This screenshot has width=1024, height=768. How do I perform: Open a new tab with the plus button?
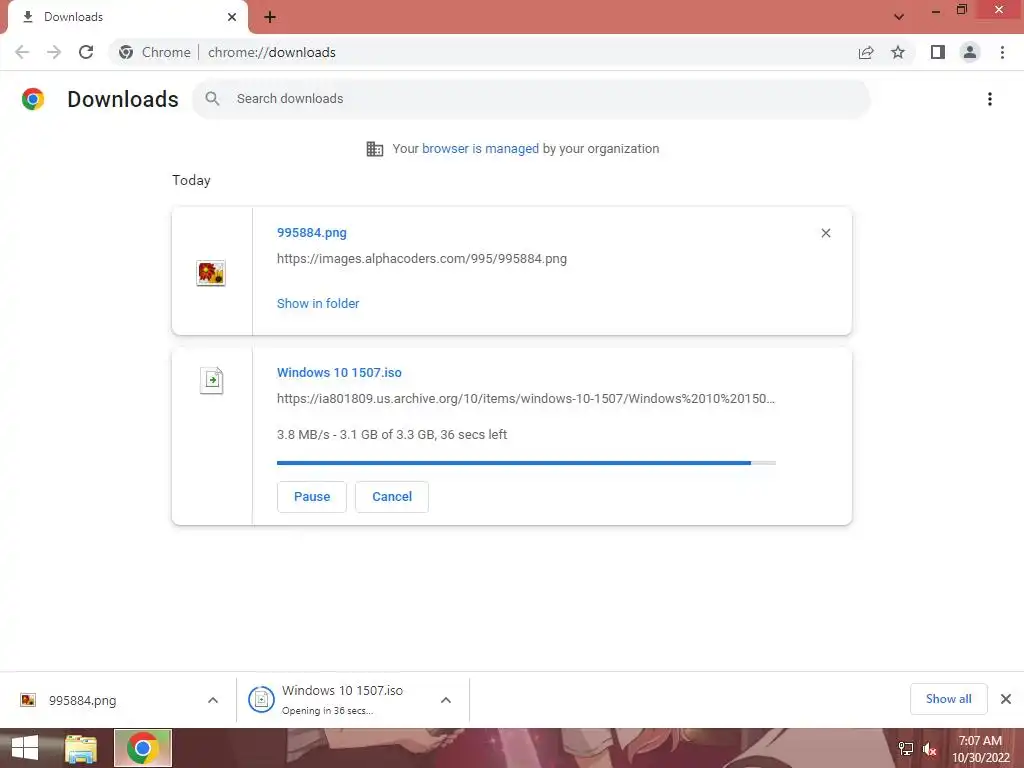coord(270,17)
